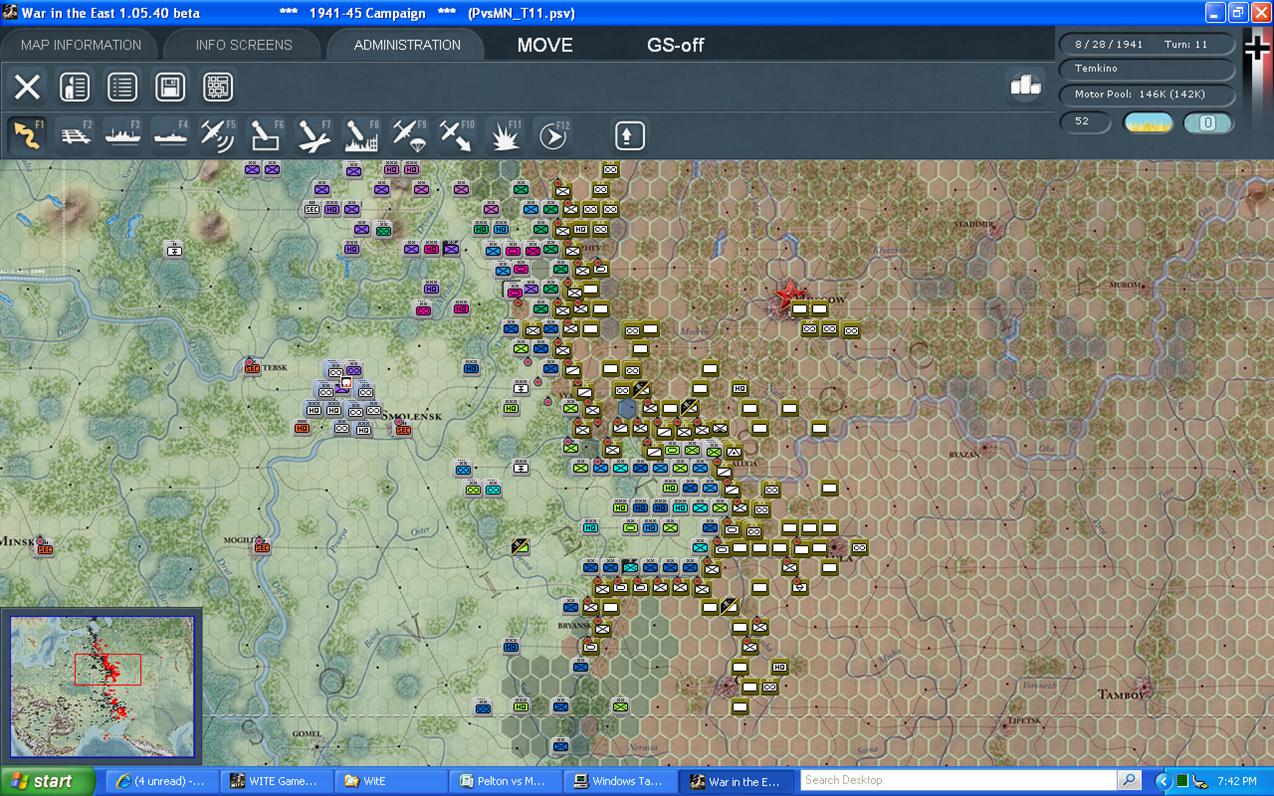The image size is (1274, 796).
Task: Click the 52 value field
Action: pyautogui.click(x=1085, y=122)
